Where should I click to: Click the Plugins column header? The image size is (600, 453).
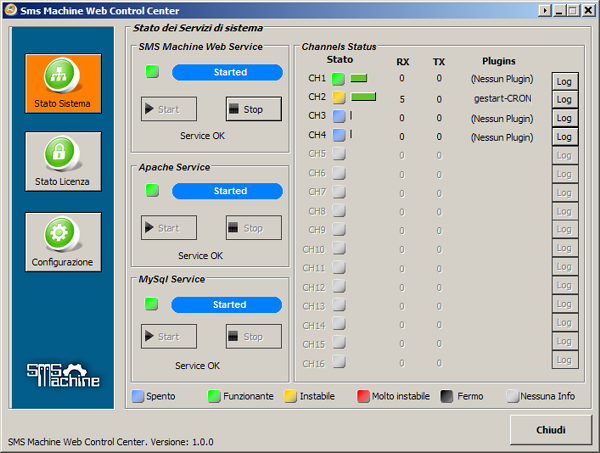(499, 61)
